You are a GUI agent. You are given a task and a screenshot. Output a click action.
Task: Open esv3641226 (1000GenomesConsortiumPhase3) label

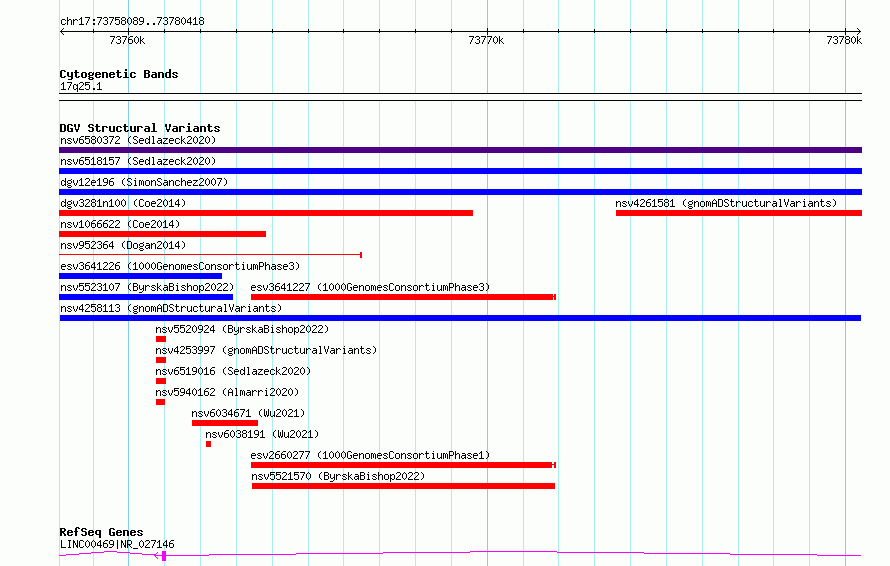[180, 266]
